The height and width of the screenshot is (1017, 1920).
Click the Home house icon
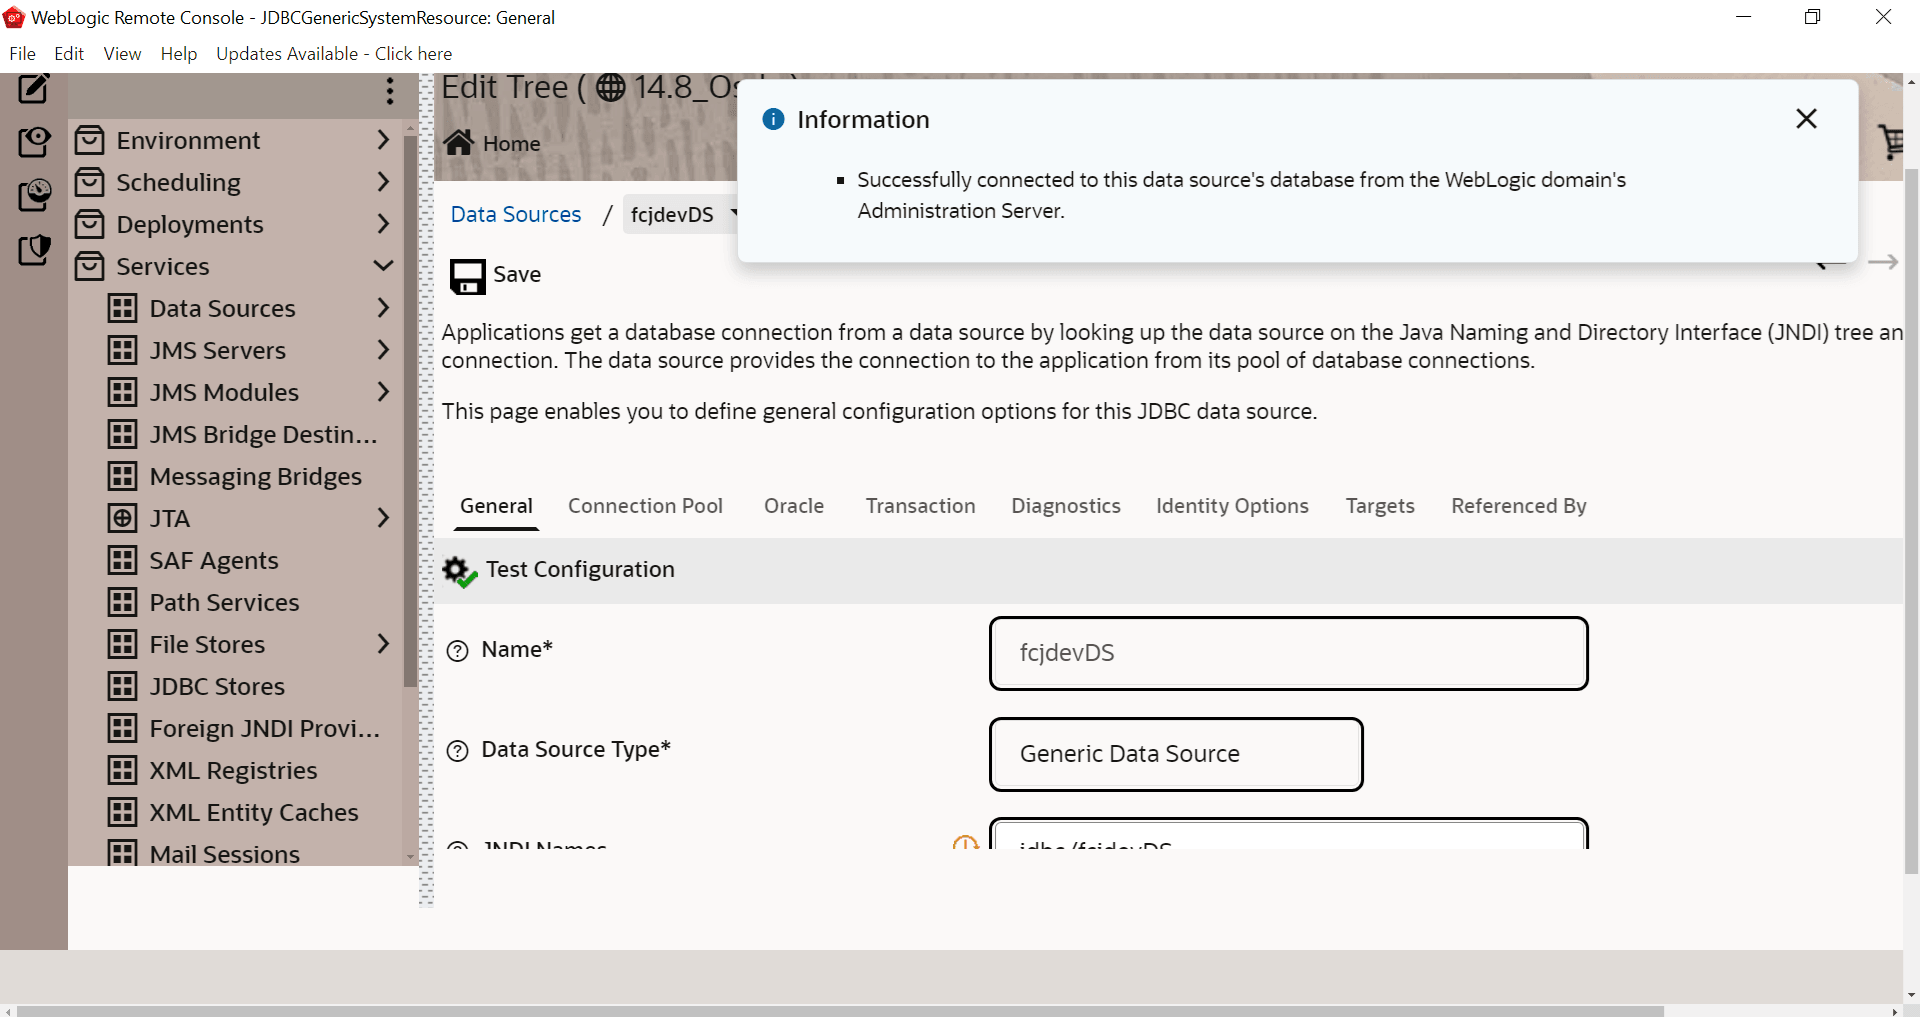coord(459,143)
